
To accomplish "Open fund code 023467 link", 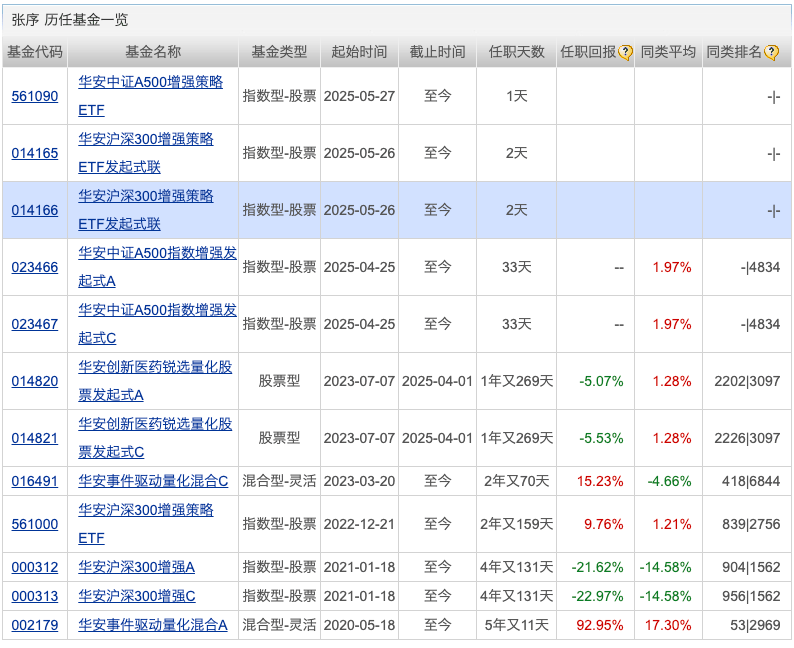I will (x=35, y=325).
